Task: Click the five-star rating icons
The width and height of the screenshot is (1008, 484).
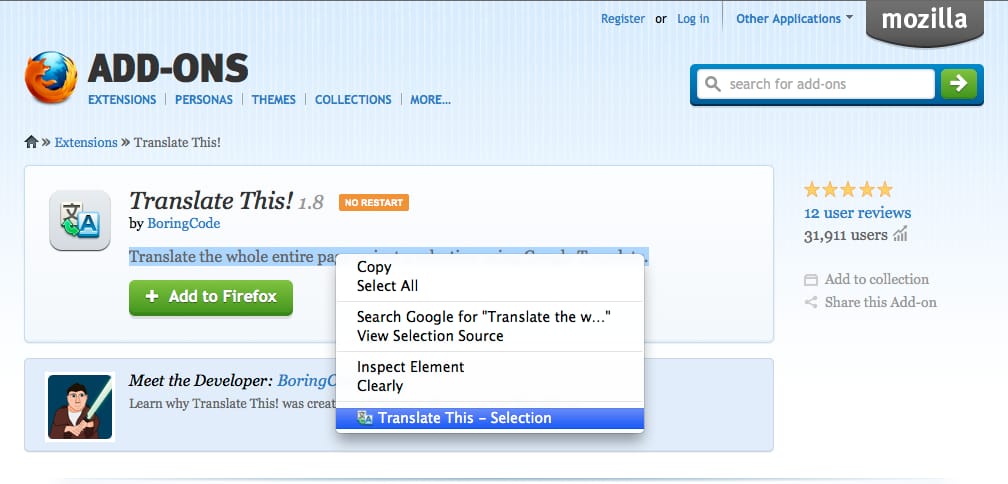Action: 848,189
